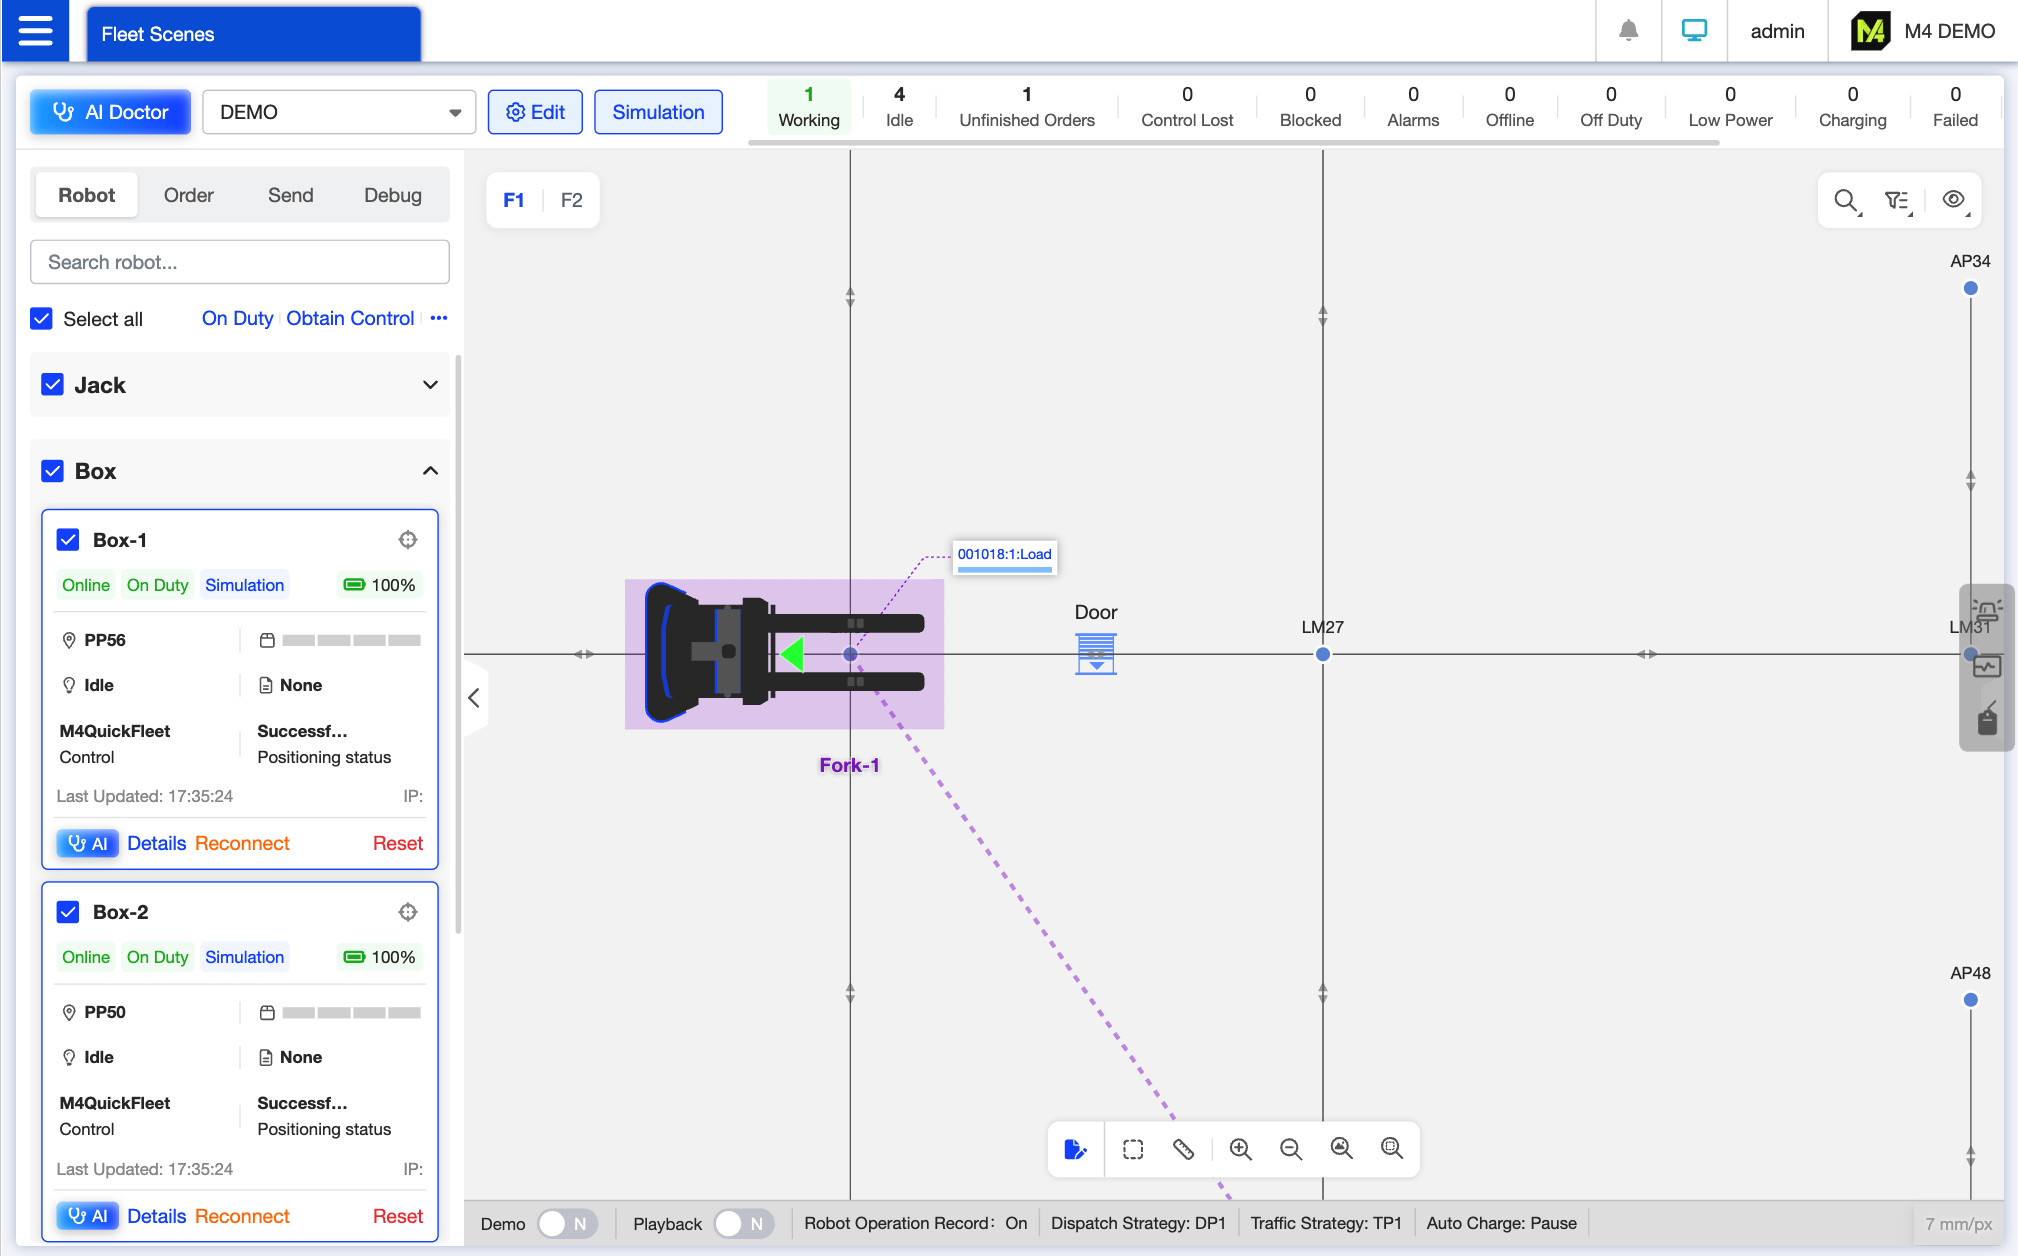The width and height of the screenshot is (2018, 1256).
Task: Uncheck the Select all checkbox
Action: [x=41, y=319]
